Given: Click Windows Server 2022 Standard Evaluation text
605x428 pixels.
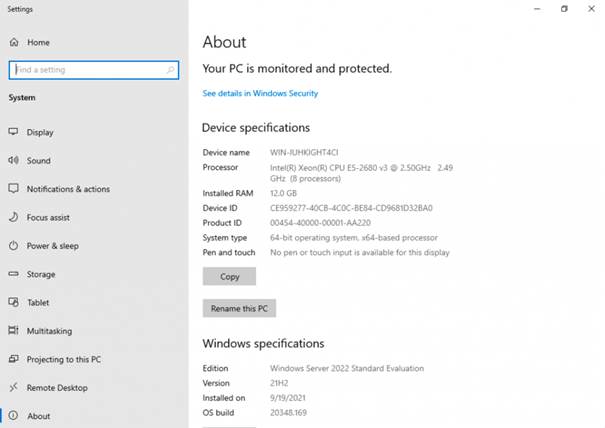Looking at the screenshot, I should [x=347, y=368].
